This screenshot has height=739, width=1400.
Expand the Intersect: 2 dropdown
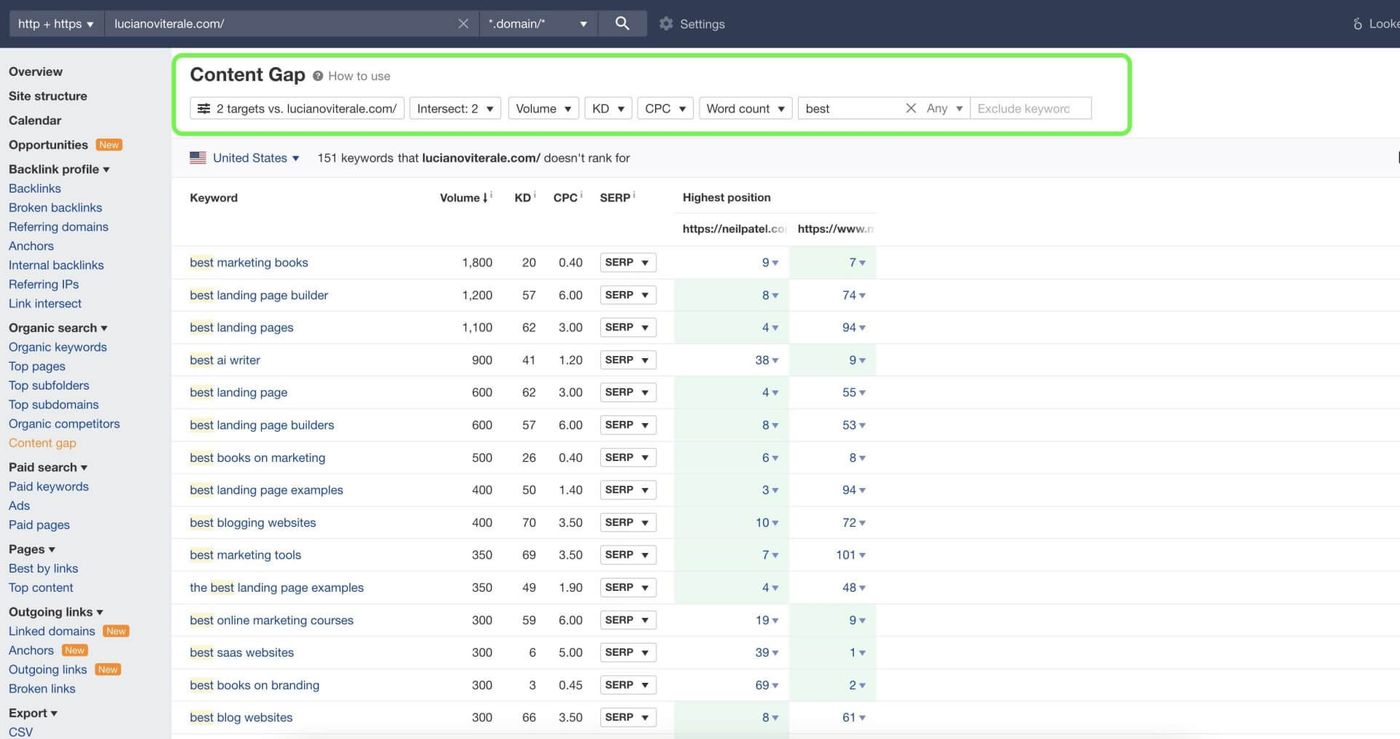456,108
